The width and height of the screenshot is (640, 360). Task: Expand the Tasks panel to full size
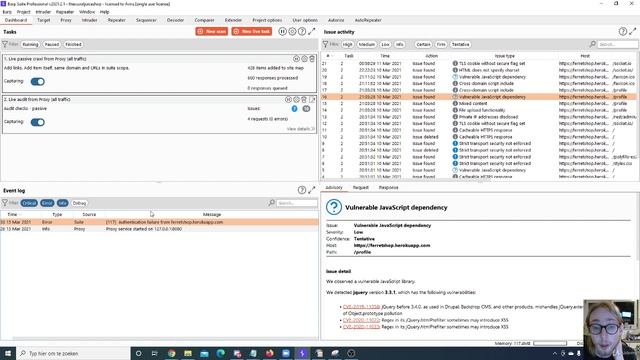(312, 31)
